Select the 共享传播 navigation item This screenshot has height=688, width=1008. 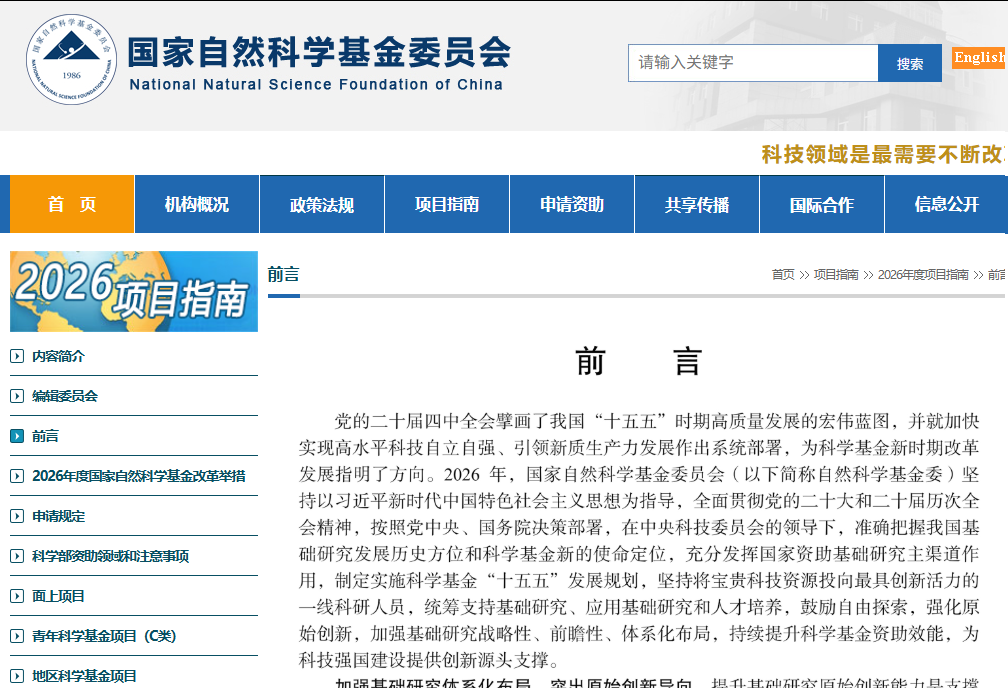coord(696,203)
